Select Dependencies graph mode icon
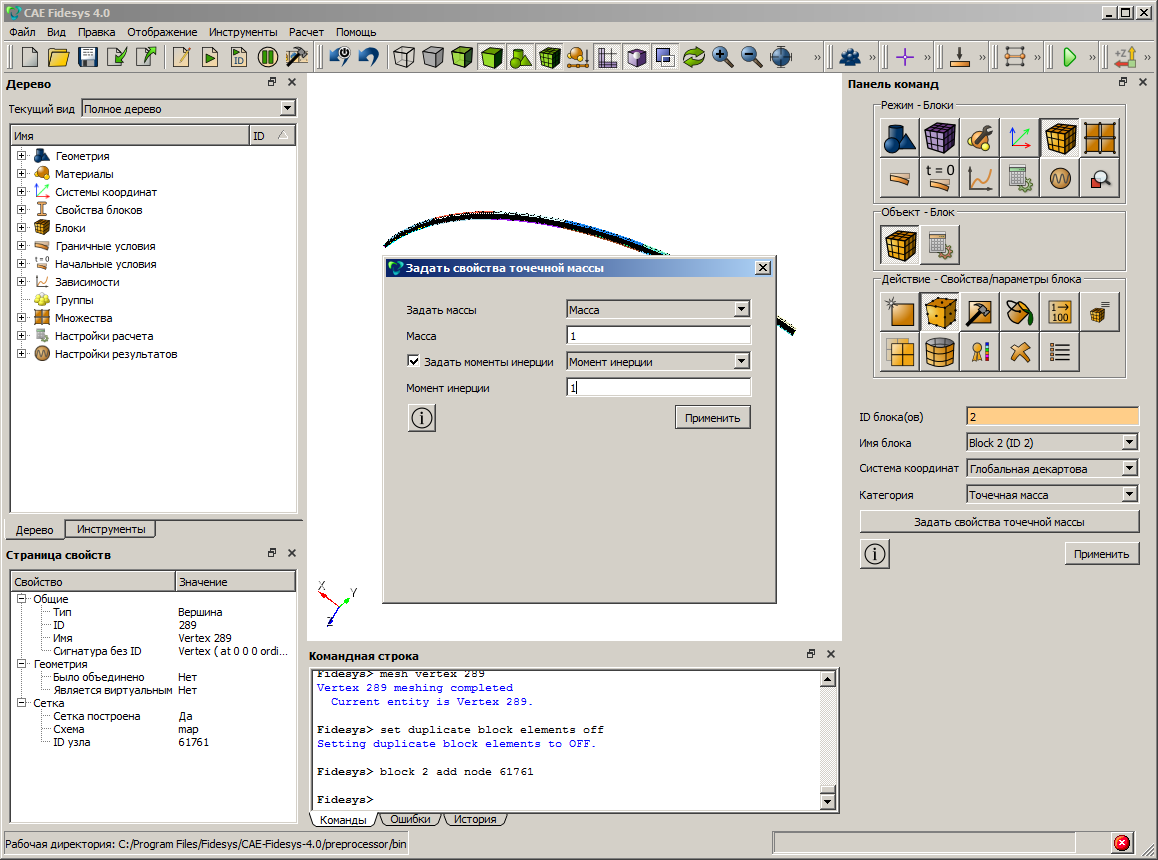Viewport: 1158px width, 860px height. [x=980, y=178]
